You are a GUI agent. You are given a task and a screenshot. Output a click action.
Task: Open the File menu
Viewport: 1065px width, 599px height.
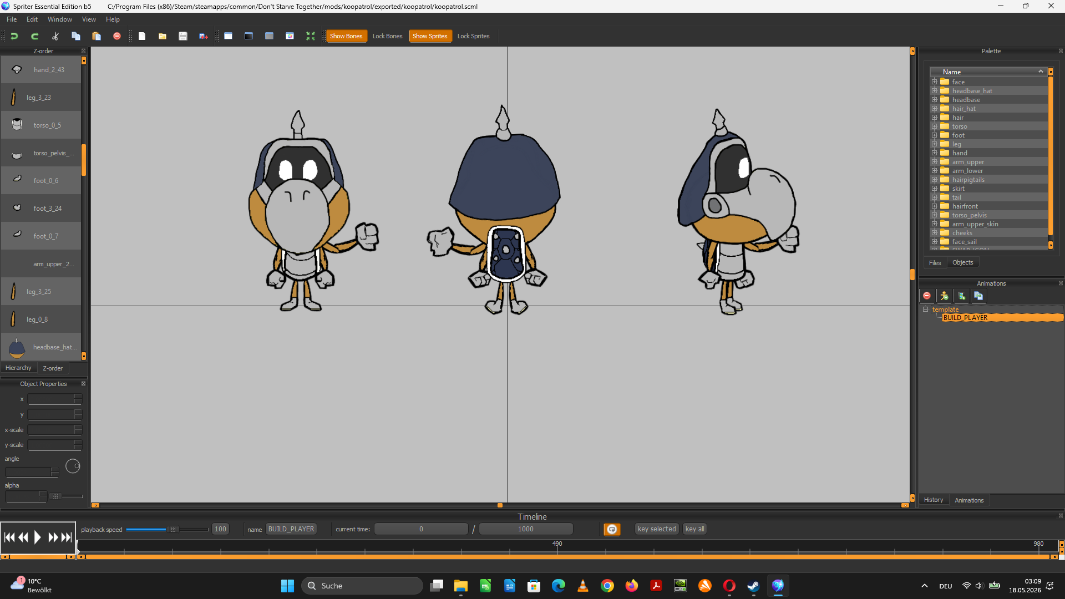coord(12,20)
